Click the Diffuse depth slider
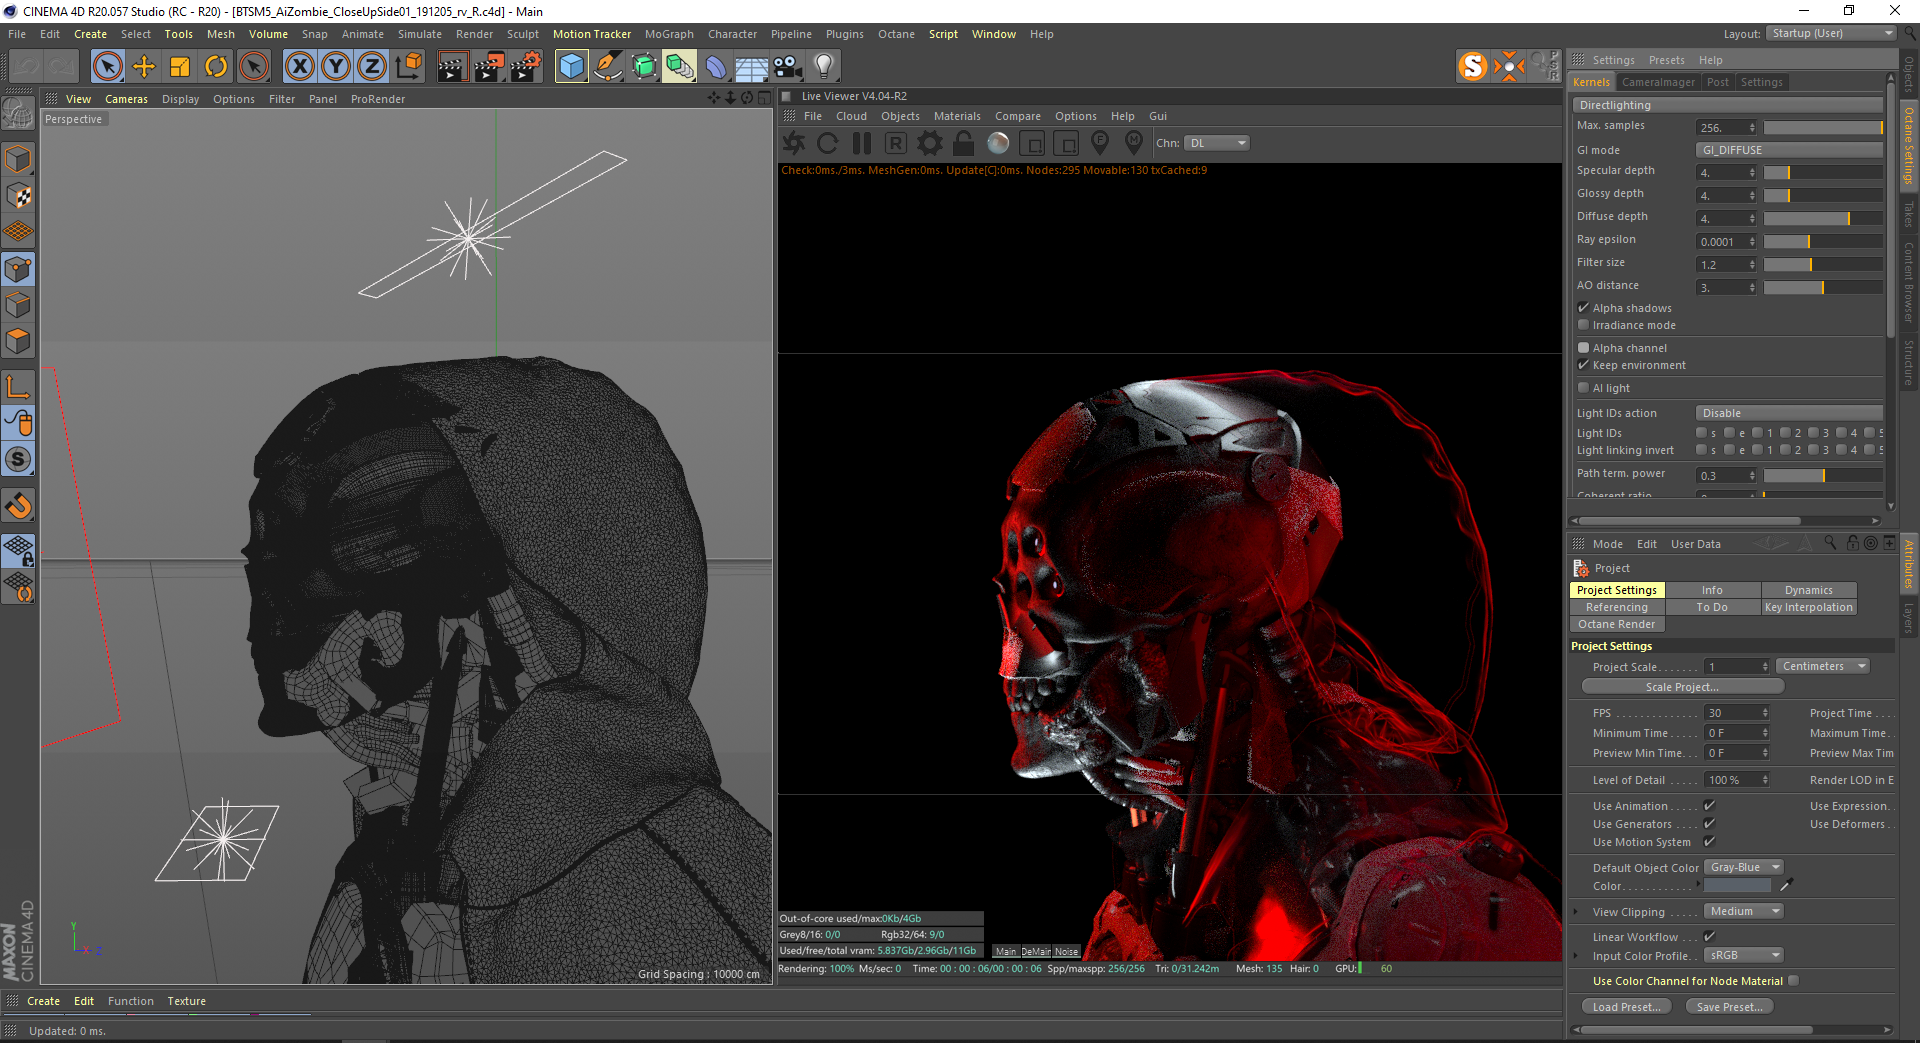 pos(1822,218)
